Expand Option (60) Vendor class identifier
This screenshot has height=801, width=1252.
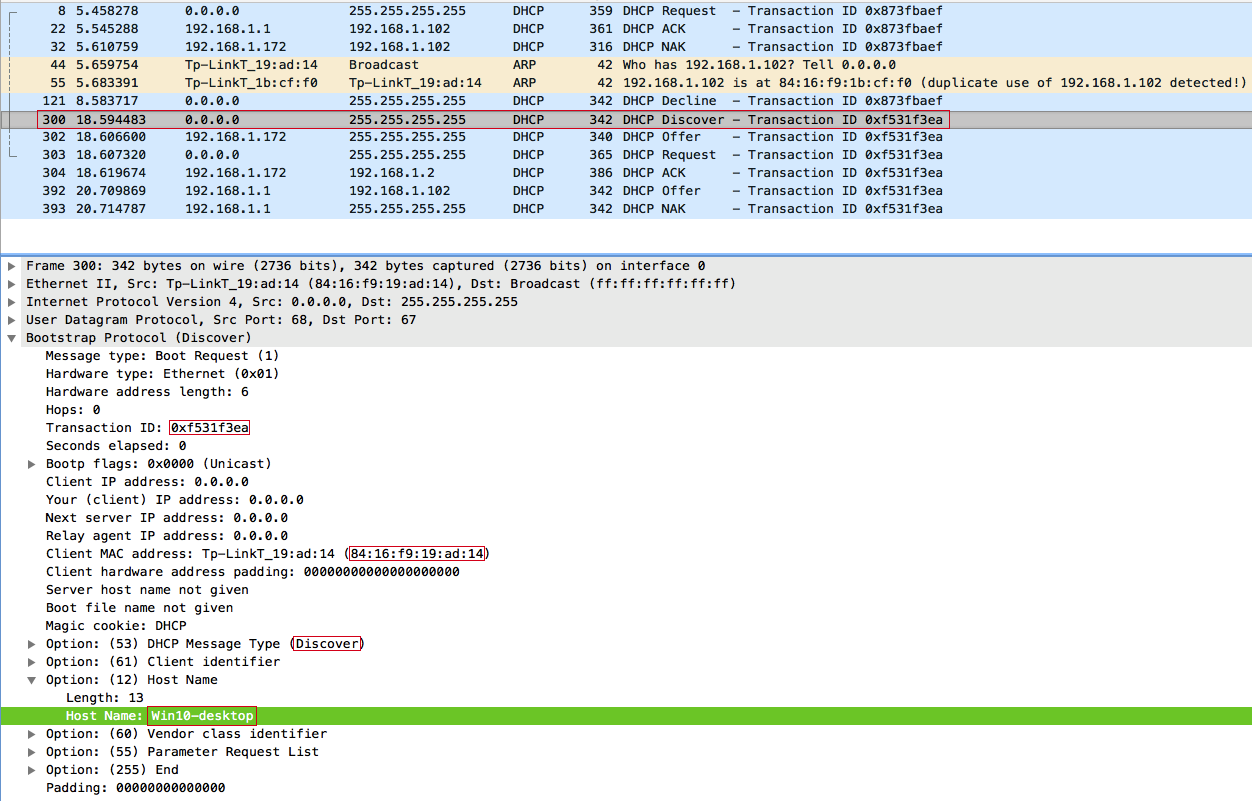[32, 734]
